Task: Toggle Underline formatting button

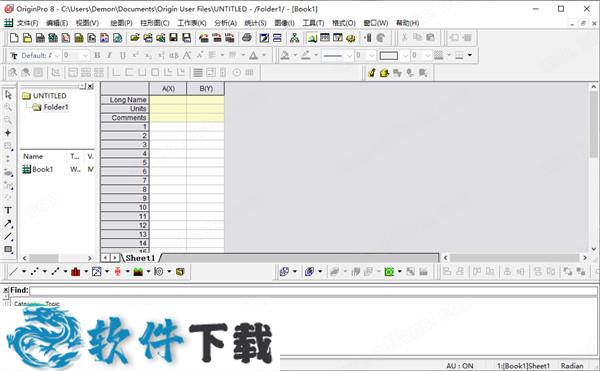Action: [122, 55]
